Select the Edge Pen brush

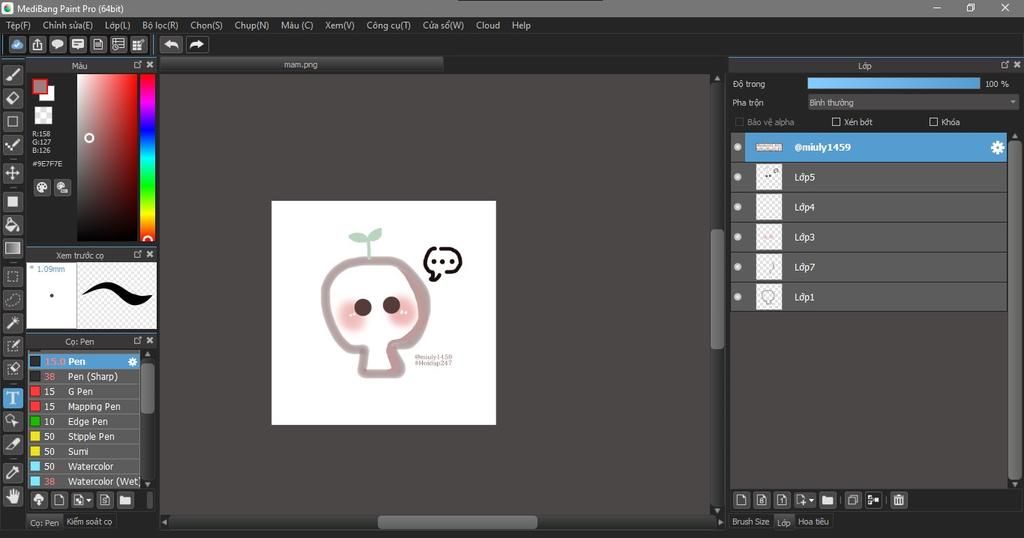[84, 422]
